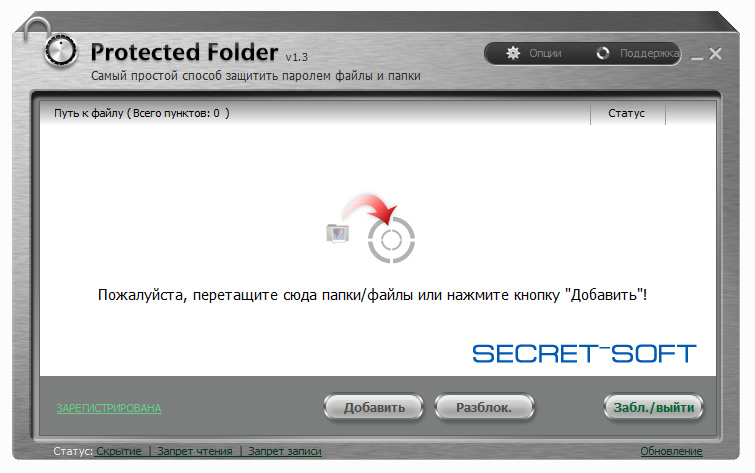
Task: Click the folder icon in drop area
Action: [338, 234]
